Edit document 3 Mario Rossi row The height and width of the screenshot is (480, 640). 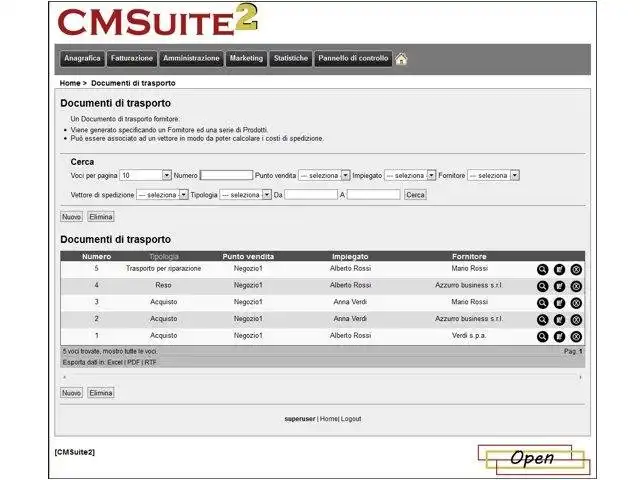[559, 303]
